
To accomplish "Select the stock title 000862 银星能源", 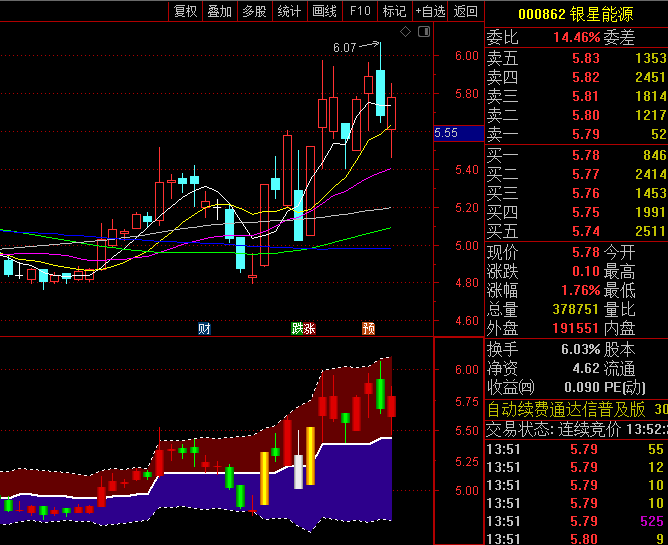I will point(576,14).
